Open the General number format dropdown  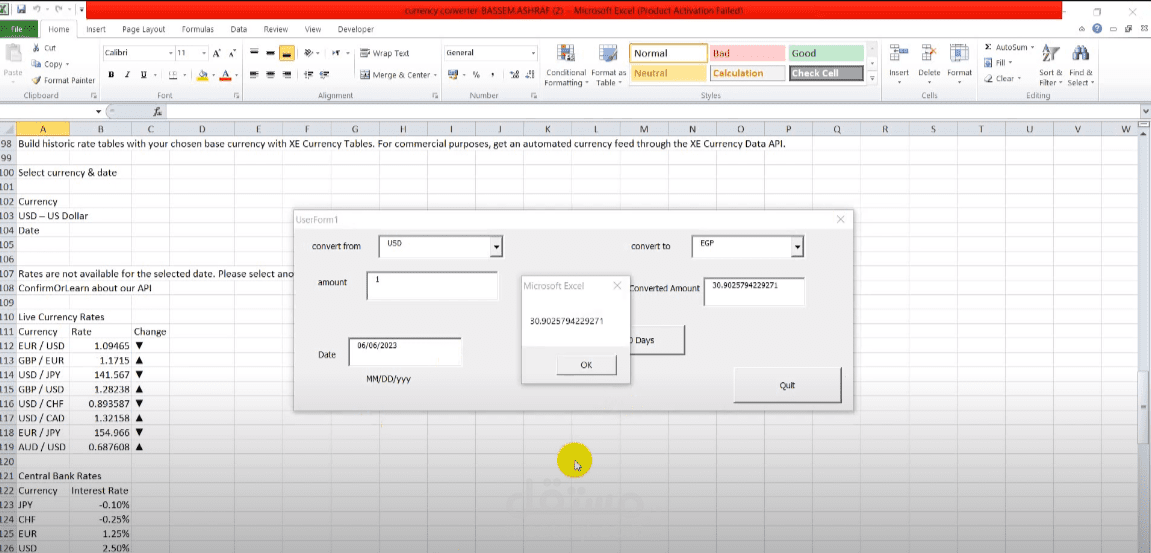534,53
